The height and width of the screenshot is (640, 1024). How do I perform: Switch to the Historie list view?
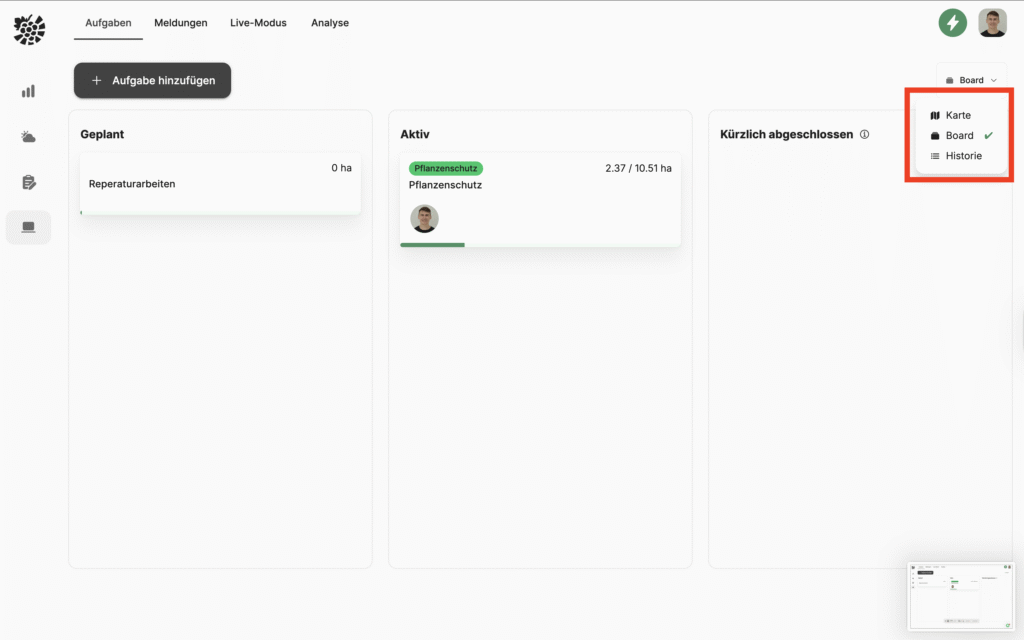pyautogui.click(x=962, y=156)
